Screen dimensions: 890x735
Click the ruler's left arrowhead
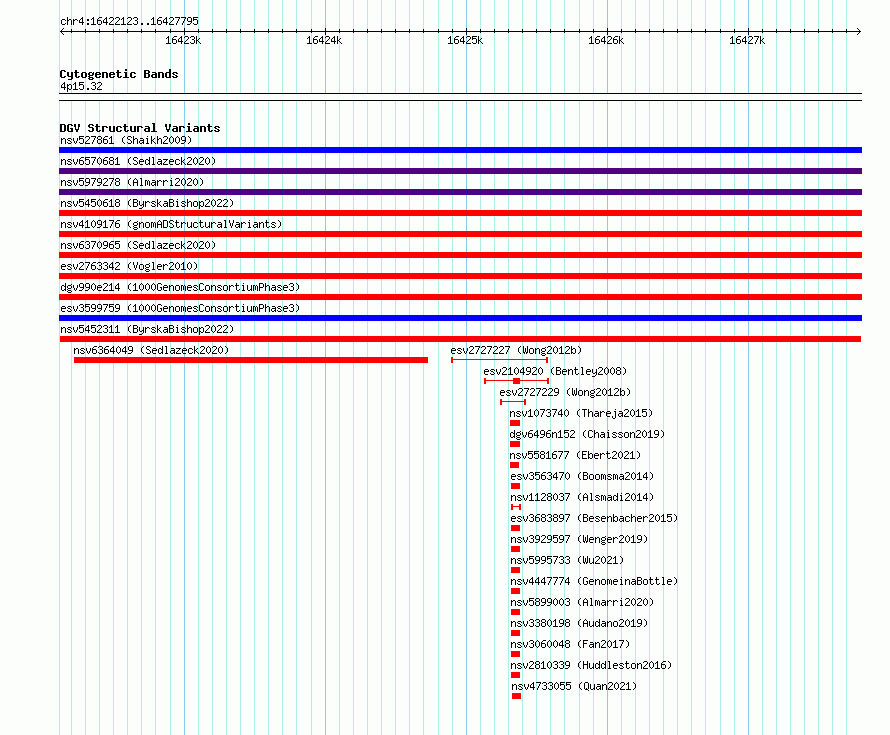click(x=62, y=31)
